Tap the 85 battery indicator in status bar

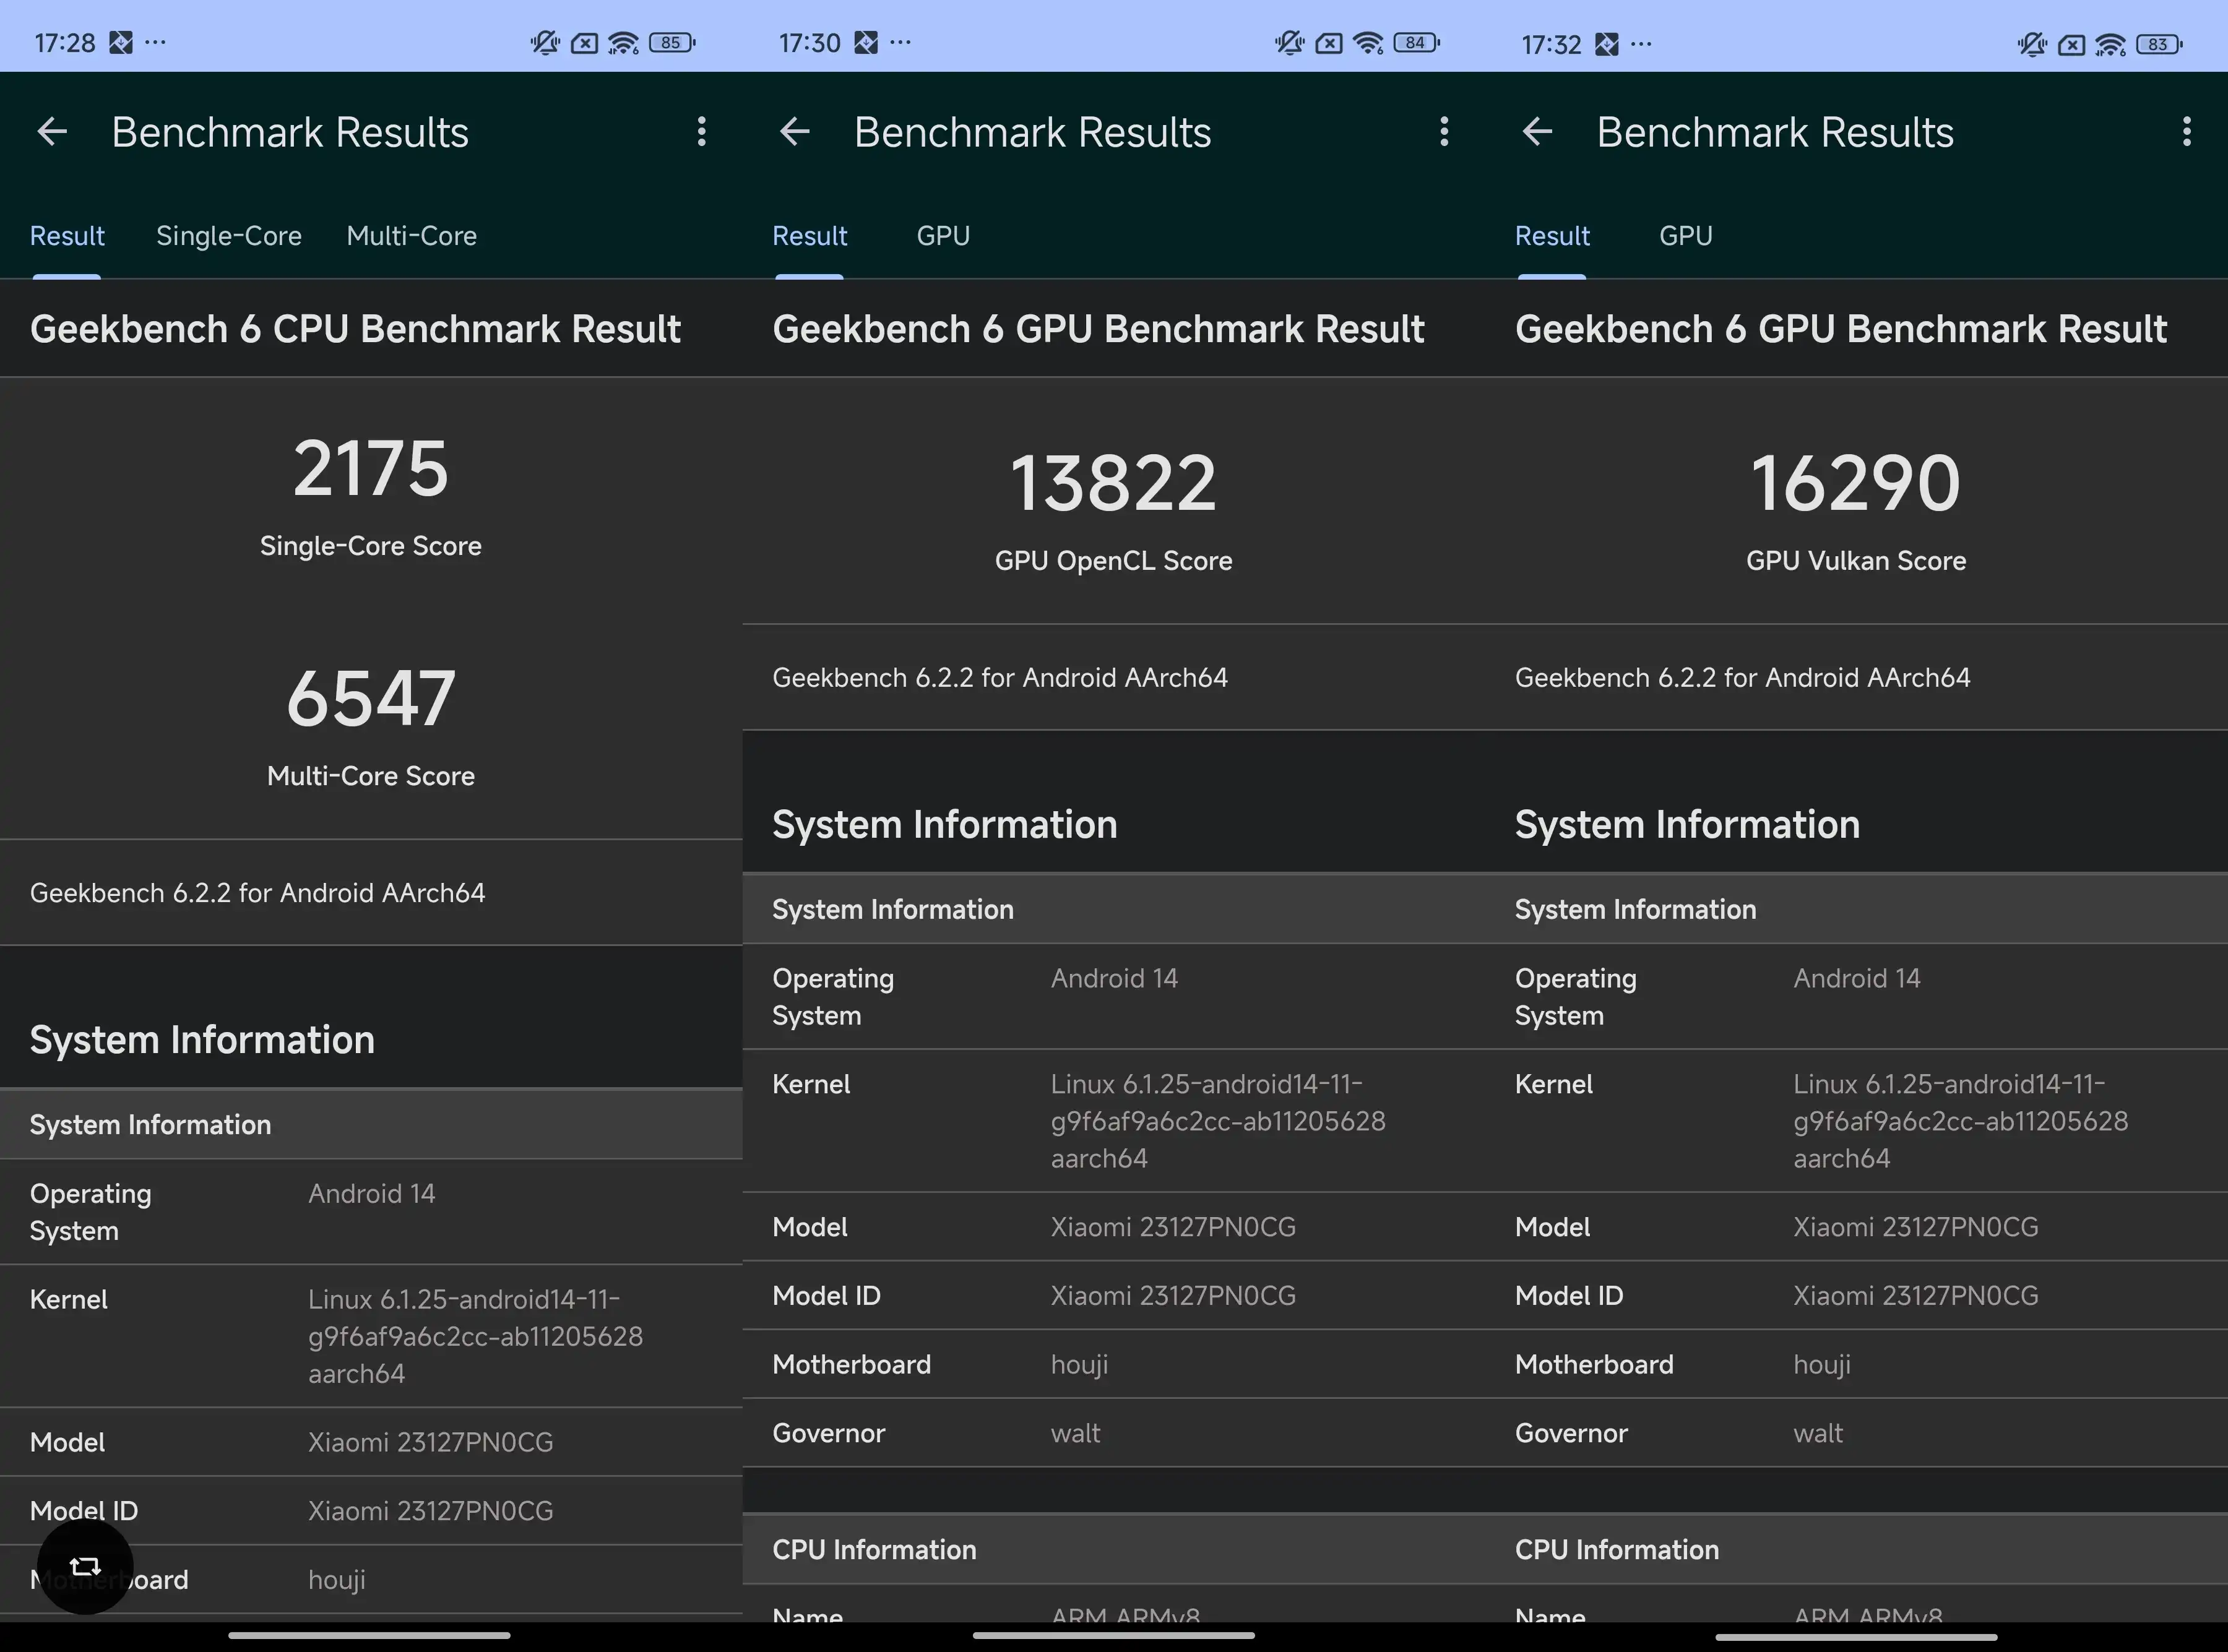coord(672,43)
